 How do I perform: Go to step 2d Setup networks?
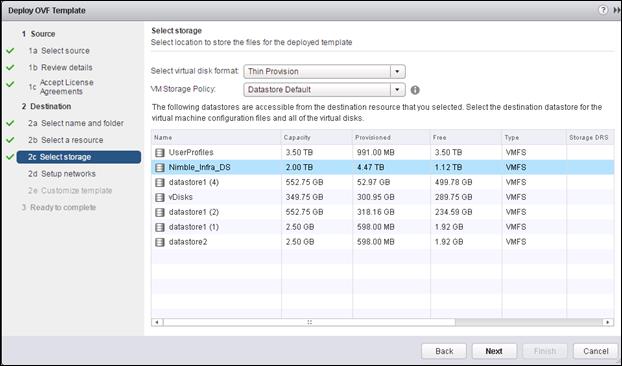coord(61,174)
